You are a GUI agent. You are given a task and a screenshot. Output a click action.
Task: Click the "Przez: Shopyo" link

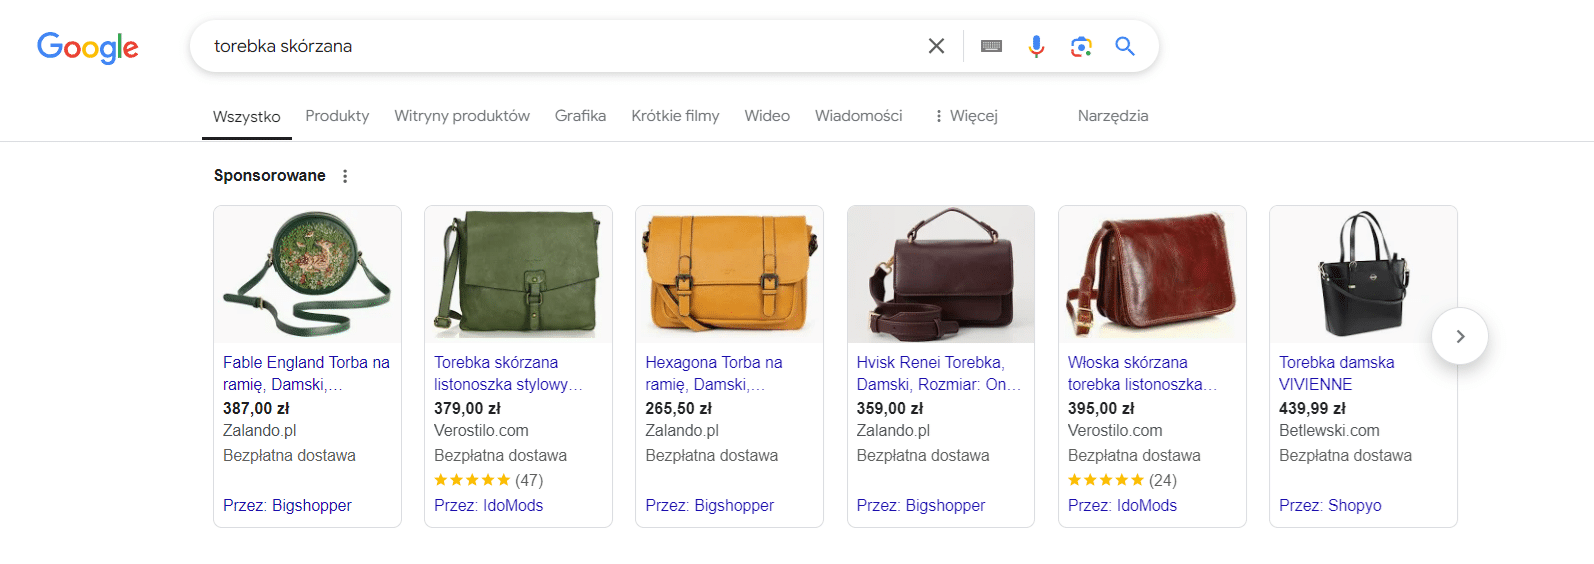pyautogui.click(x=1330, y=505)
